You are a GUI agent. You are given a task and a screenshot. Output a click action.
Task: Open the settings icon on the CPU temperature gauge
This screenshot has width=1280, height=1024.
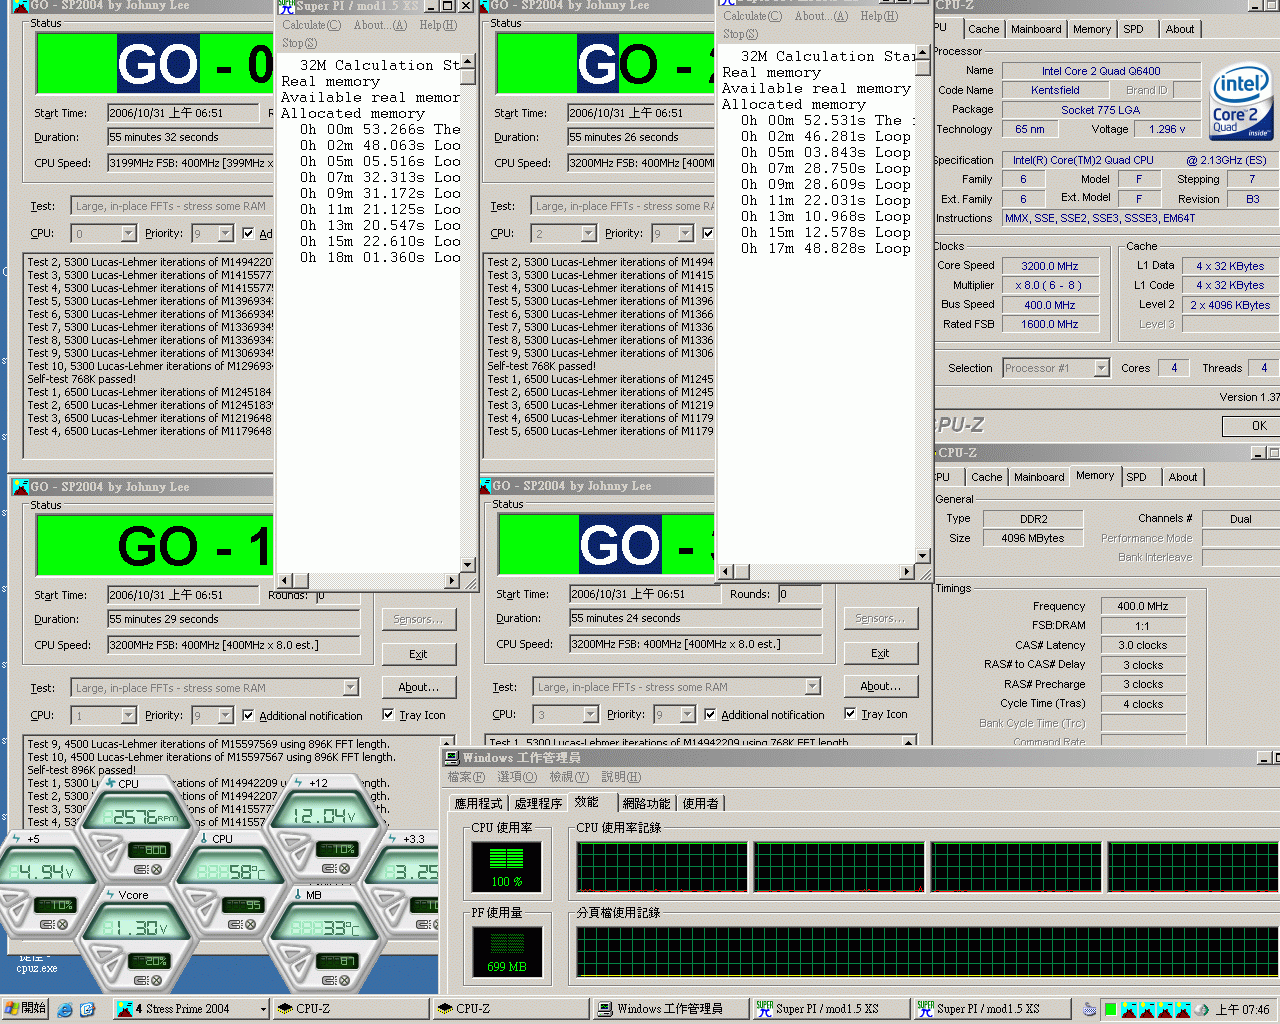coord(235,924)
